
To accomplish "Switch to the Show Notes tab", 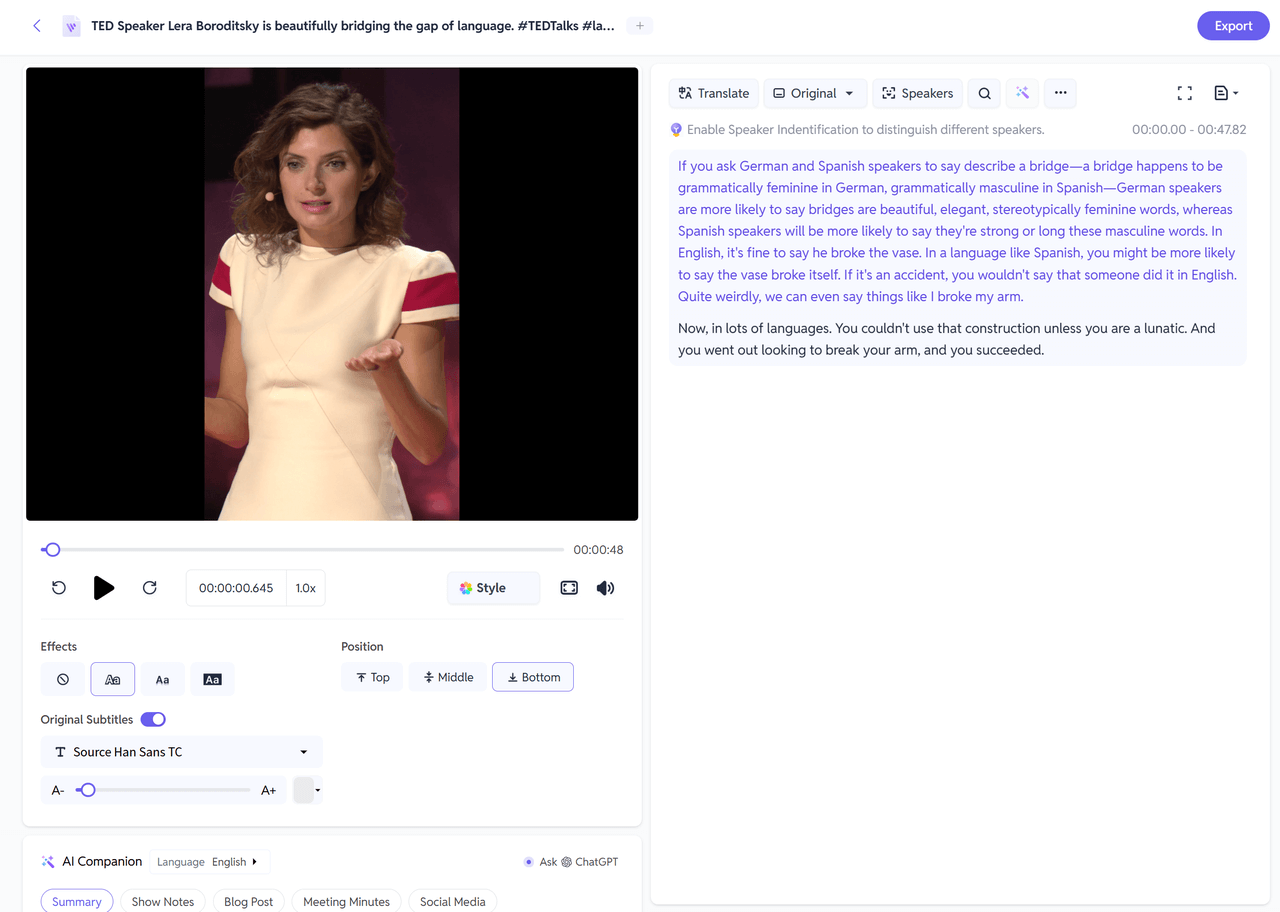I will (x=163, y=901).
